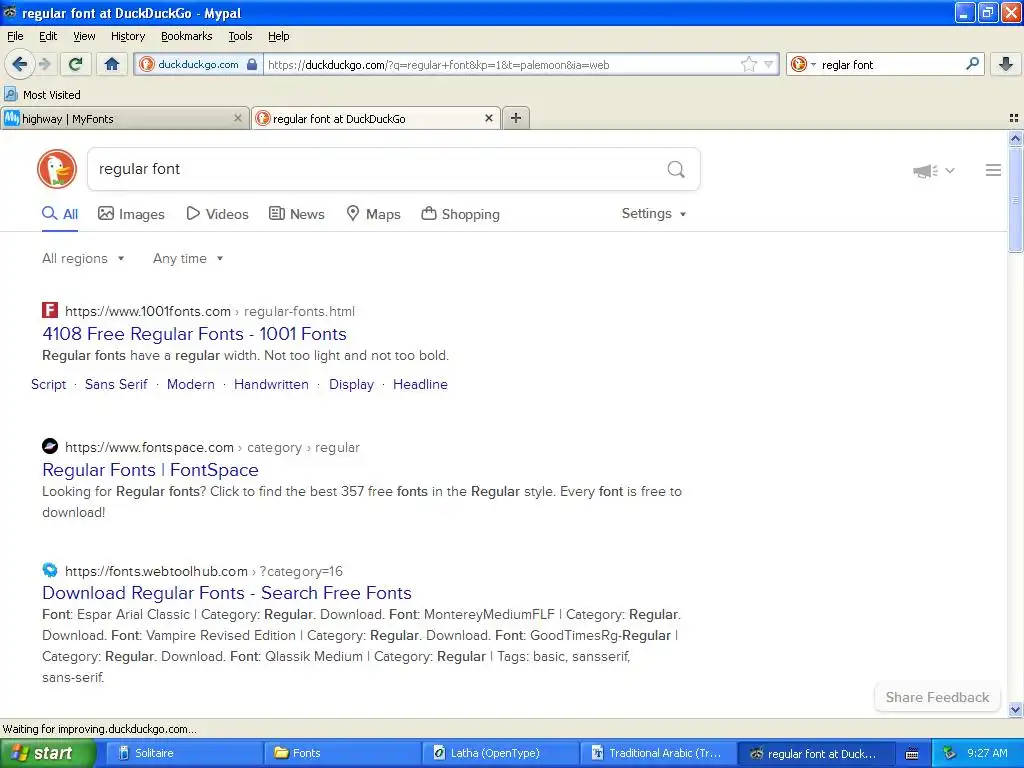
Task: Open a new tab with plus button
Action: tap(516, 118)
